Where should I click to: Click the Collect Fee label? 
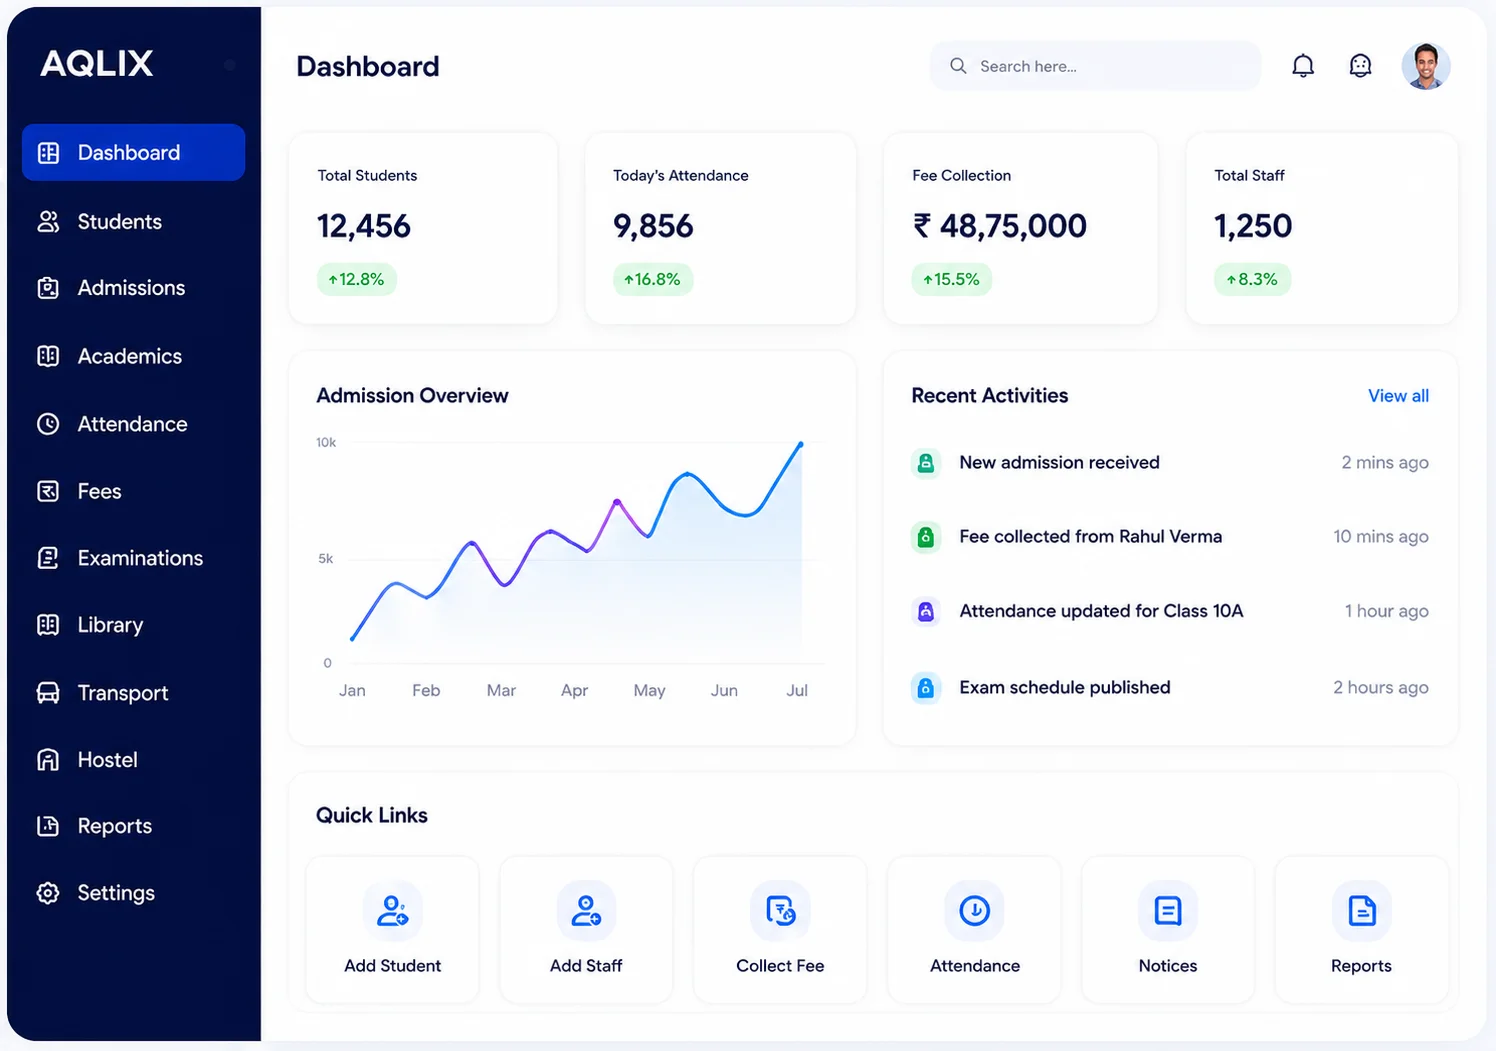780,966
